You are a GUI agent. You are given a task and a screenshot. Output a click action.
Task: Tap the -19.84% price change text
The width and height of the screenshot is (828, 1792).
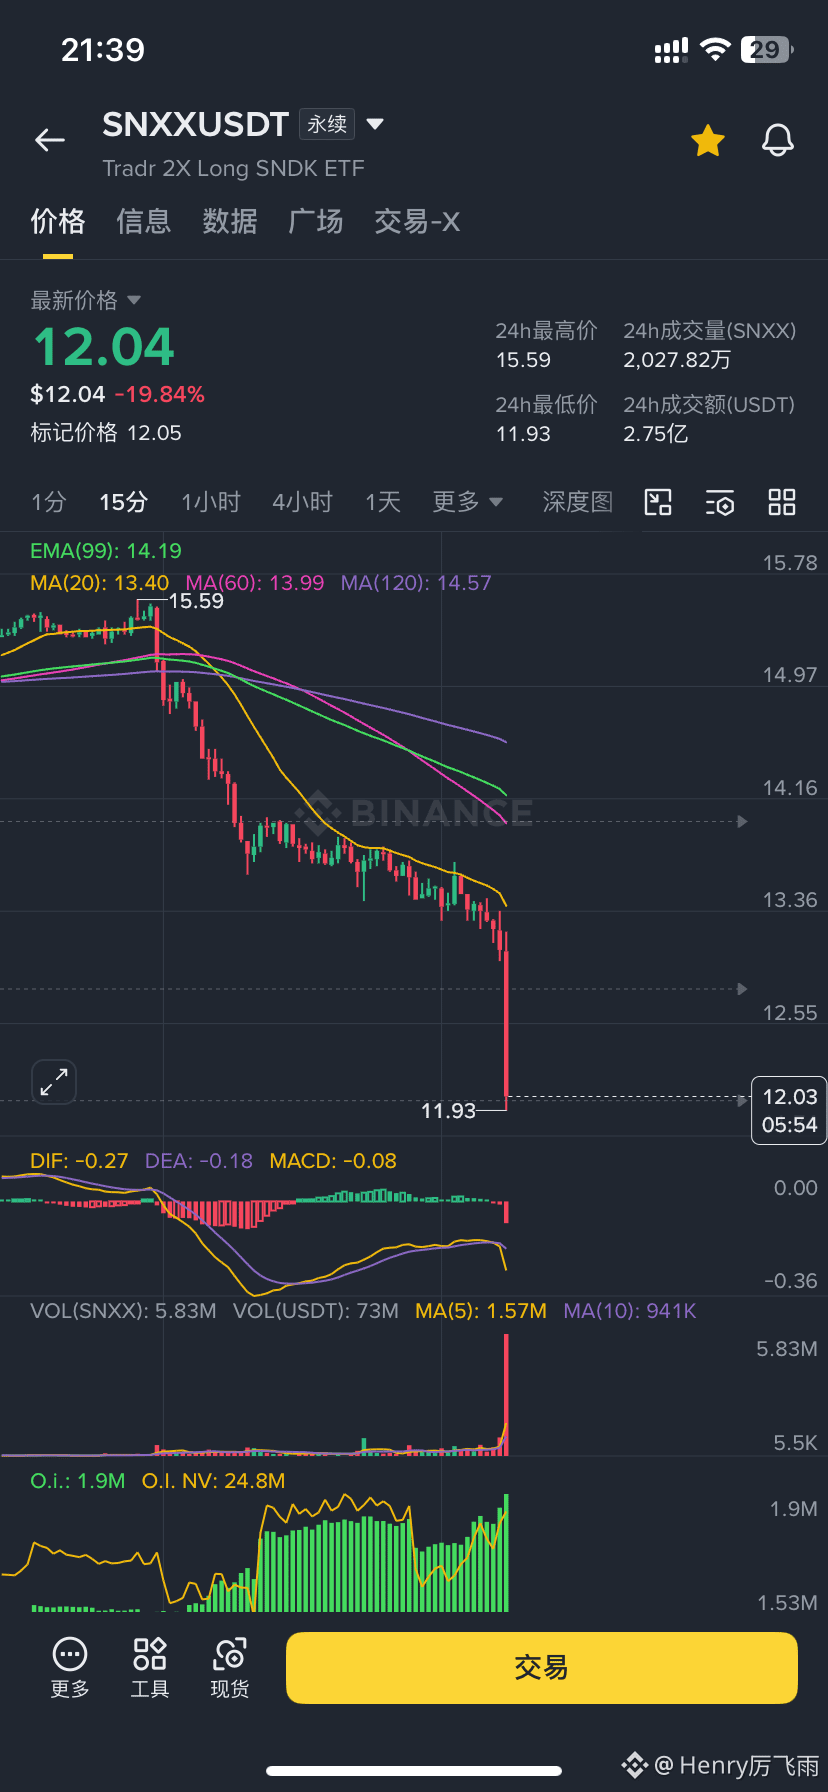click(160, 394)
